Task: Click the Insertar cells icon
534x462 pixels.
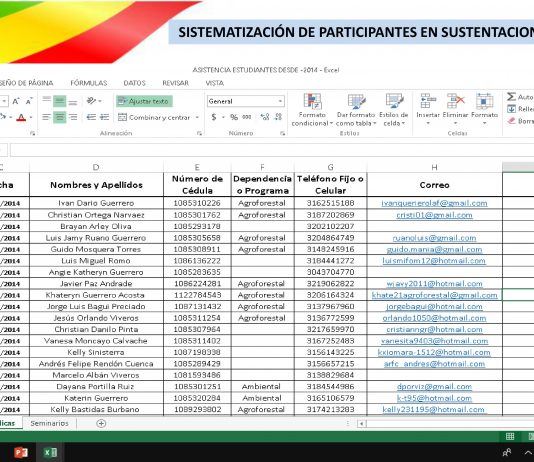Action: (x=428, y=101)
